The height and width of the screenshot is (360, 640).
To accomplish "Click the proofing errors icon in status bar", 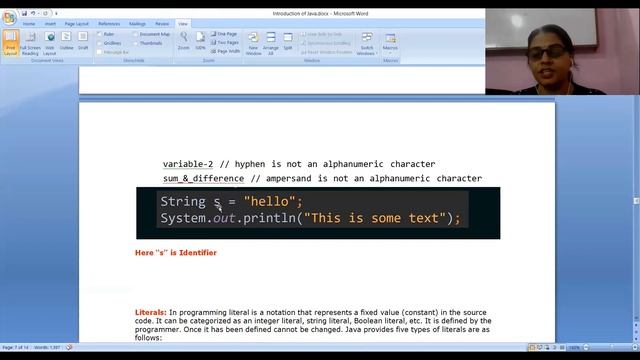I will point(69,347).
